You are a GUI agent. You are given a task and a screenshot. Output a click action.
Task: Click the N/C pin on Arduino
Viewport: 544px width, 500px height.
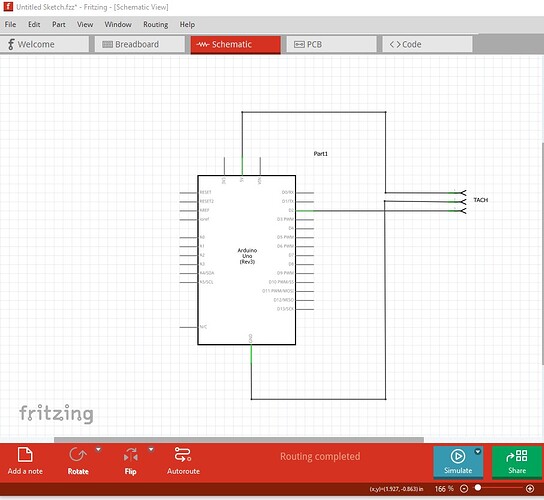188,327
